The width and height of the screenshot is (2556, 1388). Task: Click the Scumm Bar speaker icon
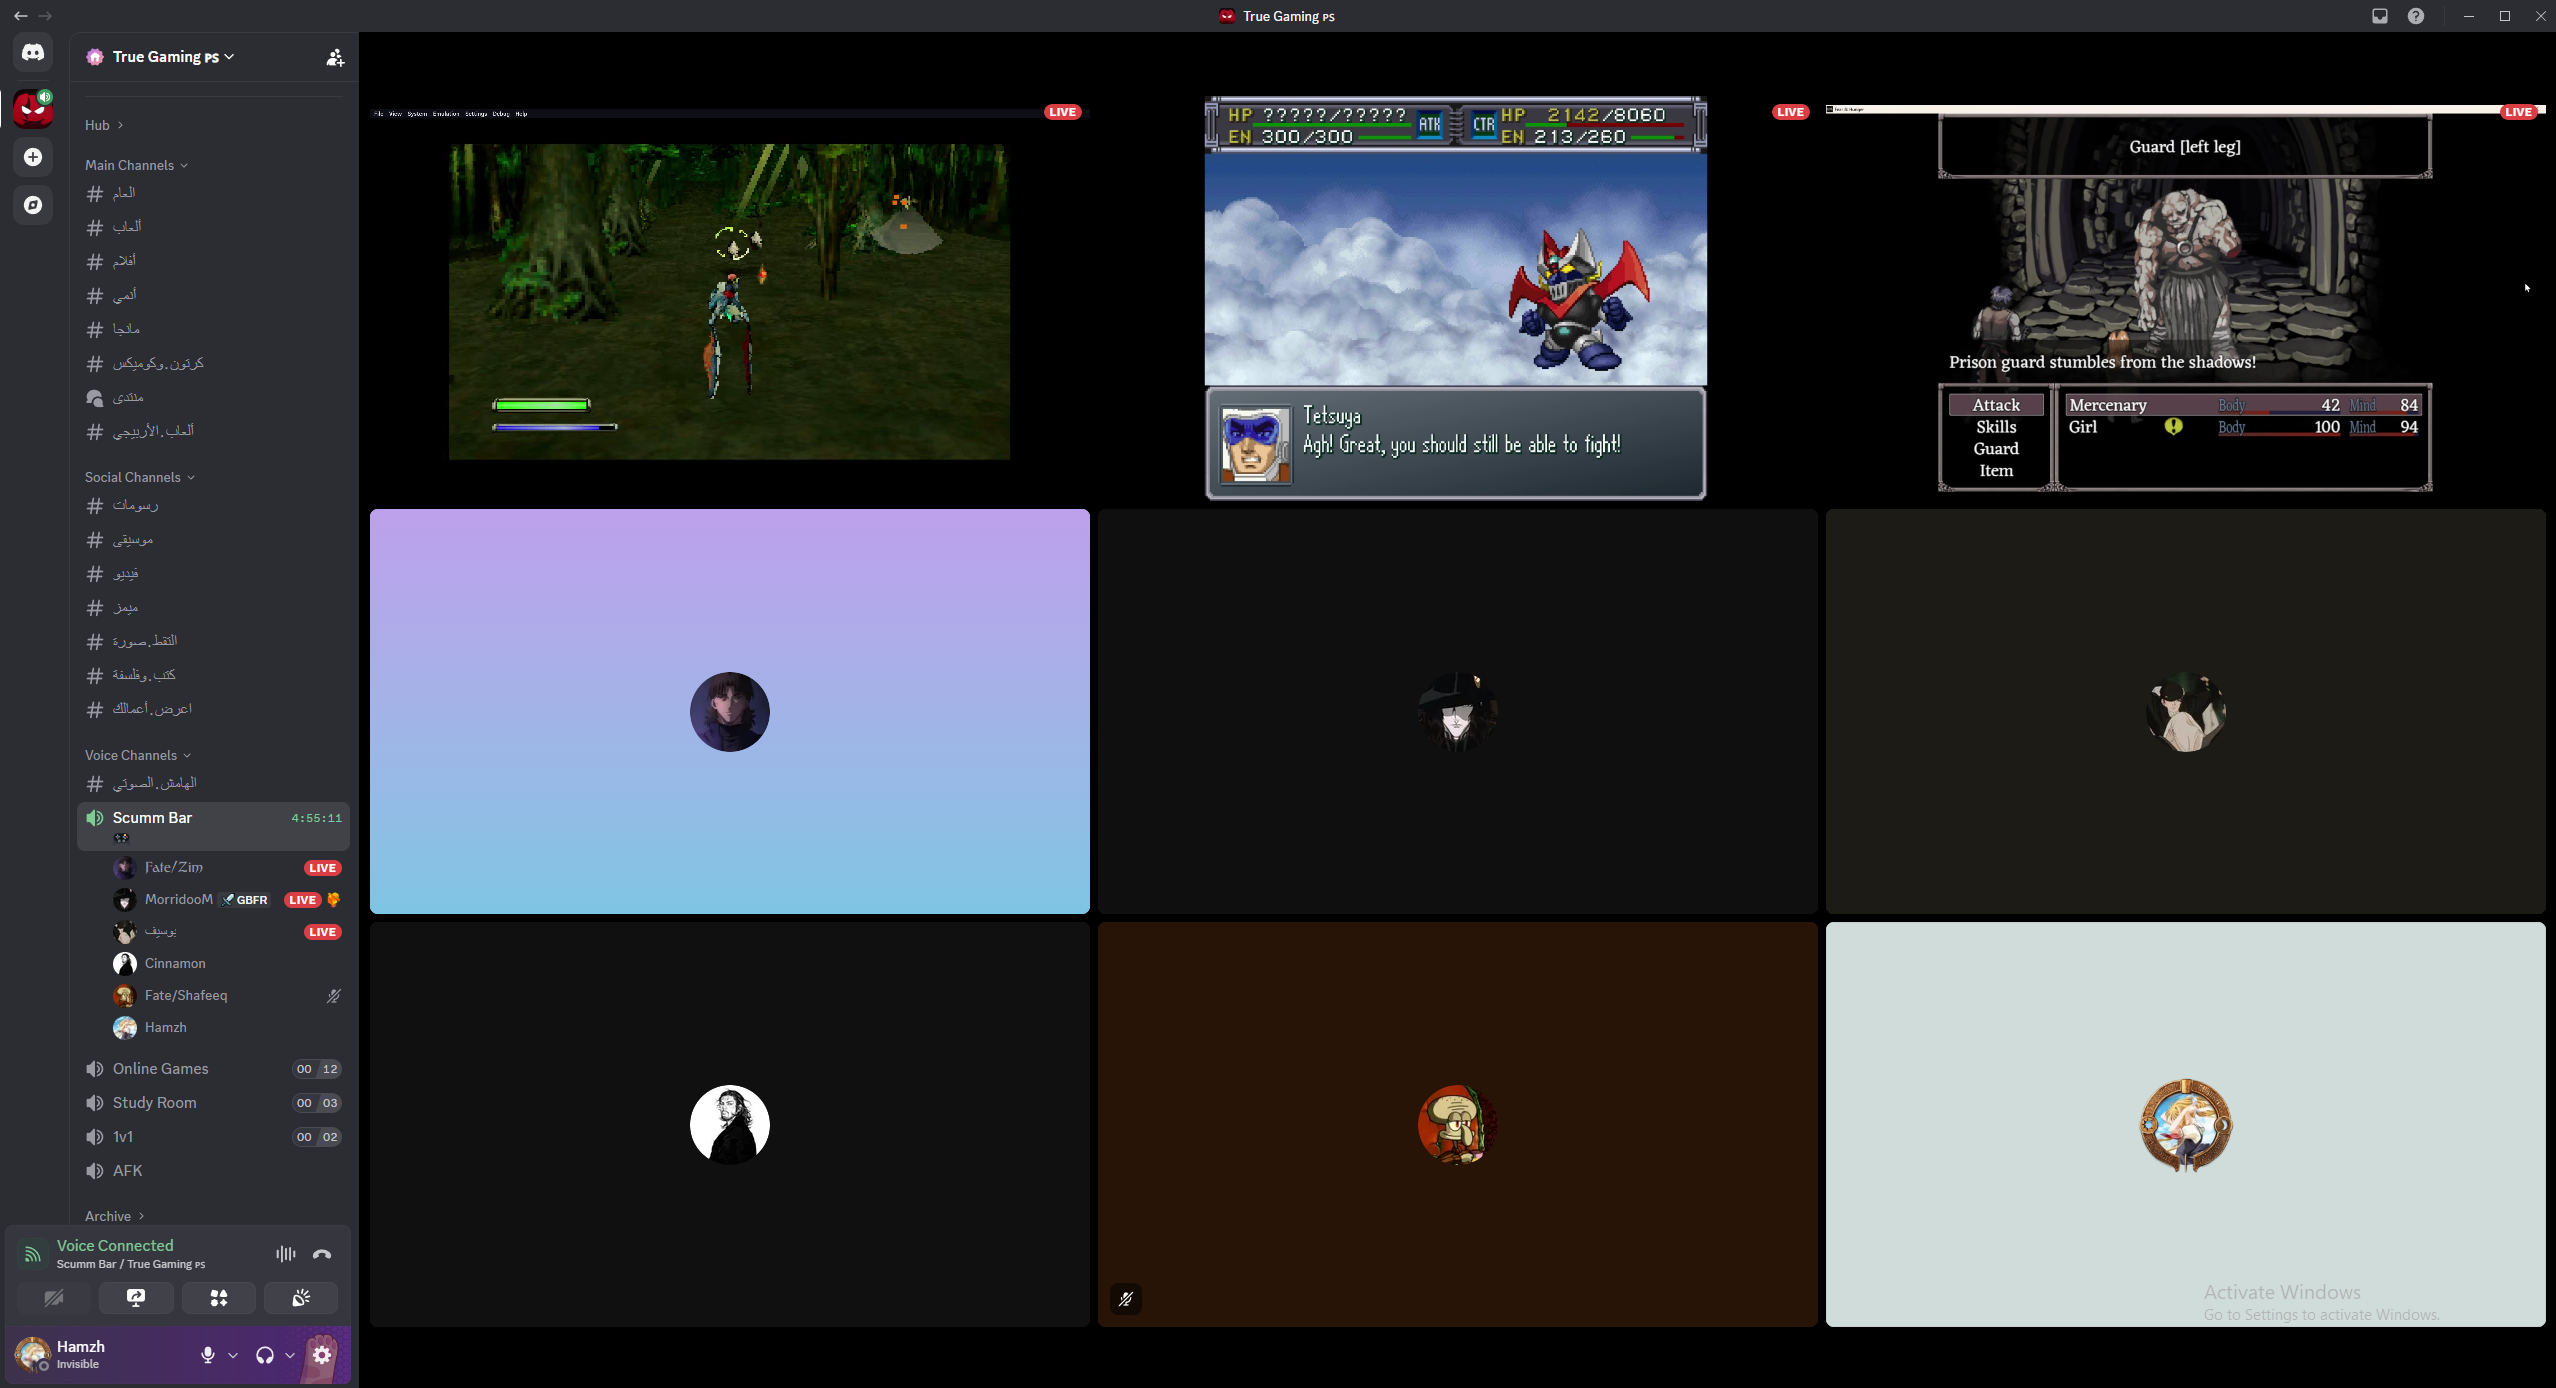(x=95, y=818)
